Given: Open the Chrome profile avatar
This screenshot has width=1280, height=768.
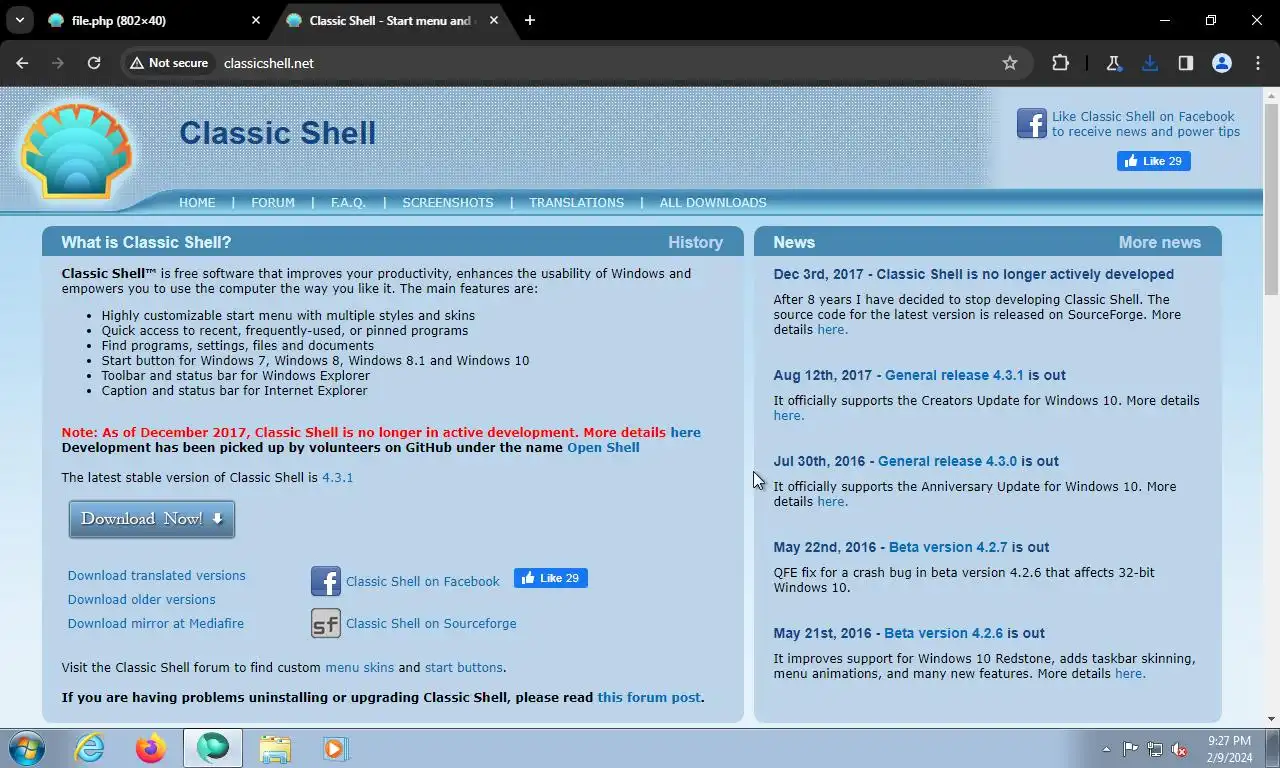Looking at the screenshot, I should click(1221, 63).
